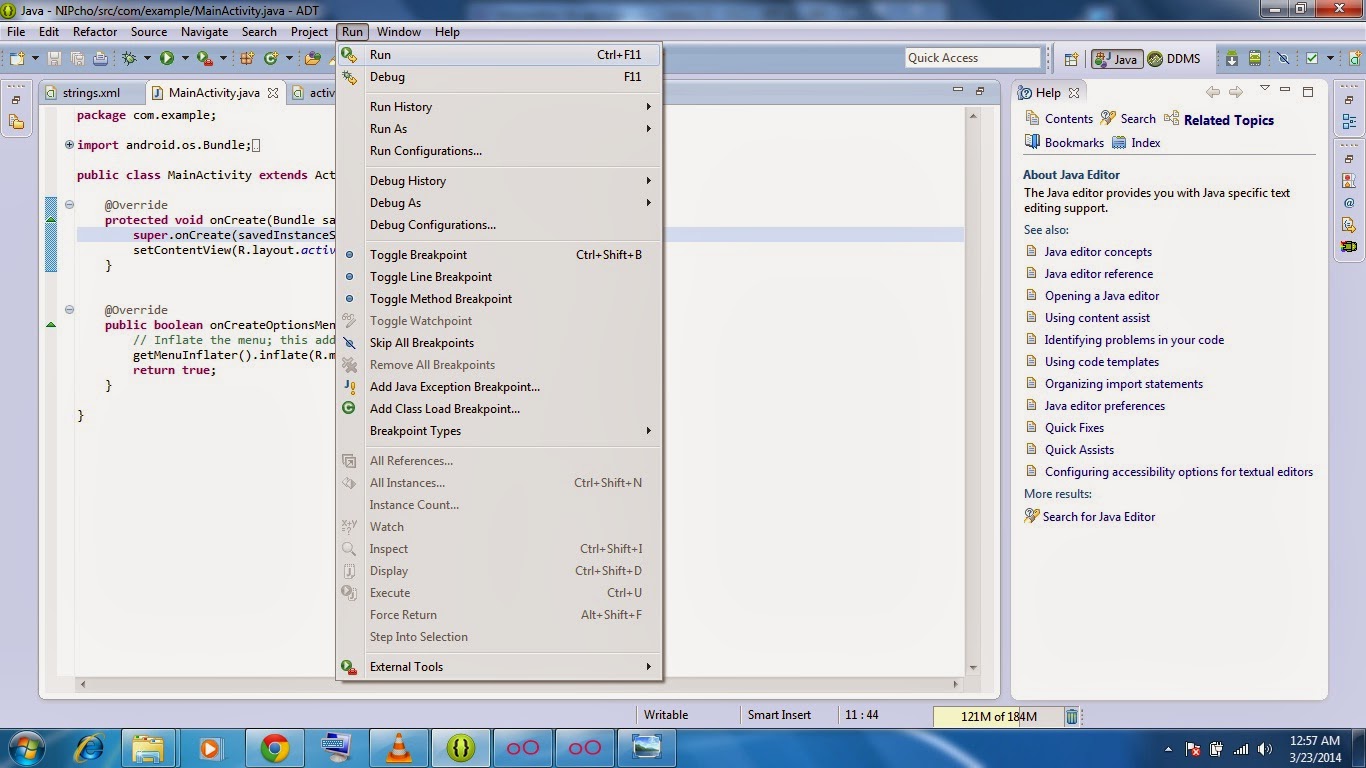
Task: Click the Save disk icon in toolbar
Action: pyautogui.click(x=54, y=58)
